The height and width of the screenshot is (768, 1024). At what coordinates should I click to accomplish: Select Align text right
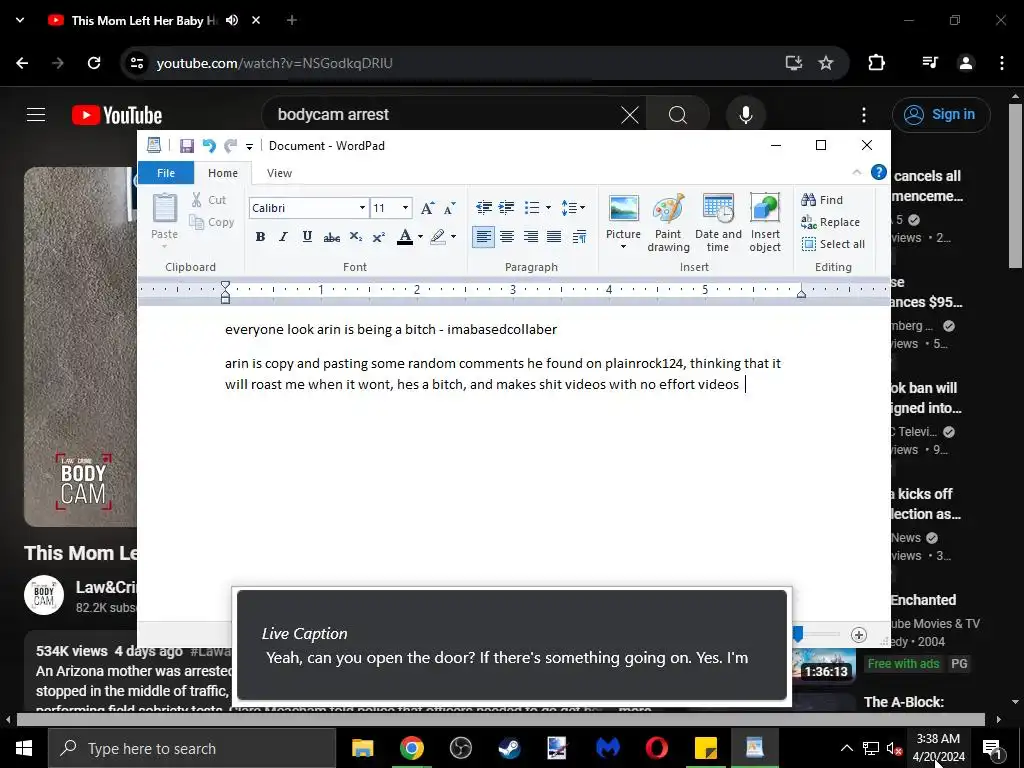[530, 236]
